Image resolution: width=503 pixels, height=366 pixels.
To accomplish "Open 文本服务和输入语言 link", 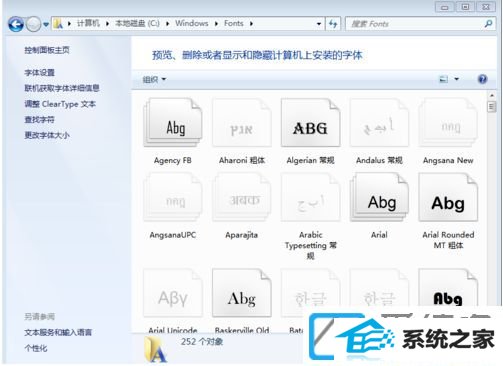I will tap(58, 332).
